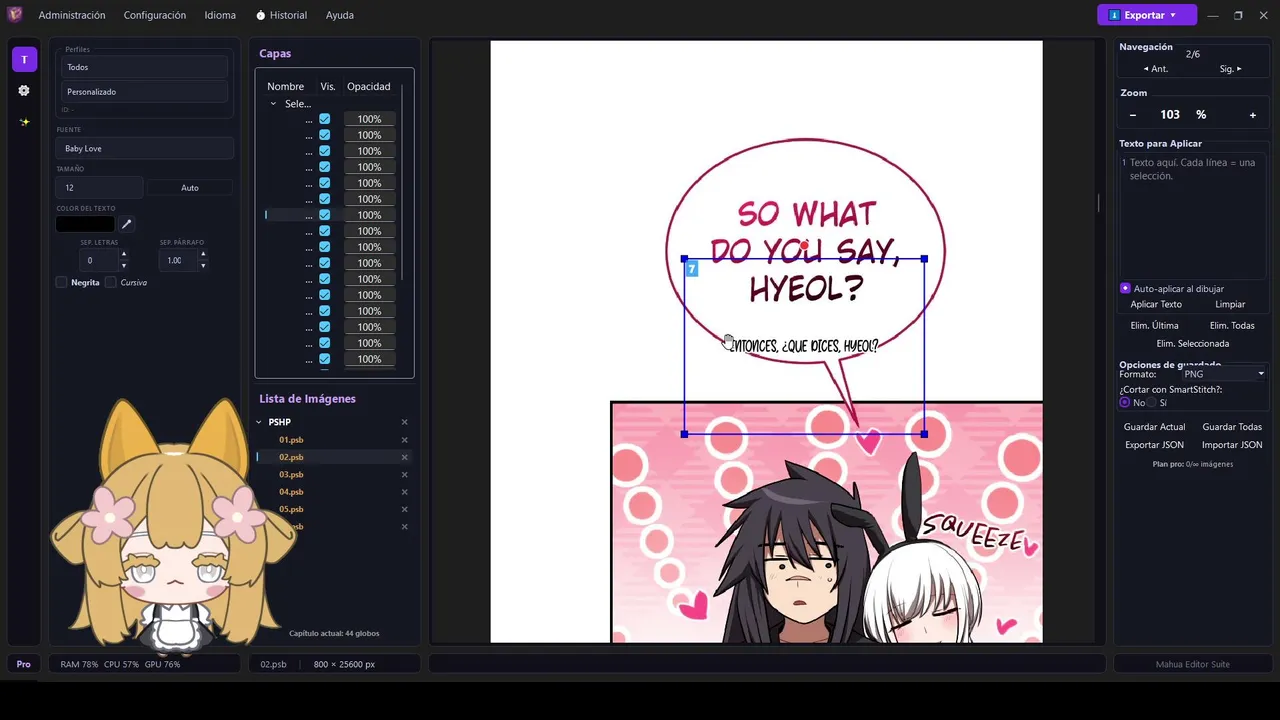Image resolution: width=1280 pixels, height=720 pixels.
Task: Click the zoom percentage value 103
Action: tap(1170, 115)
